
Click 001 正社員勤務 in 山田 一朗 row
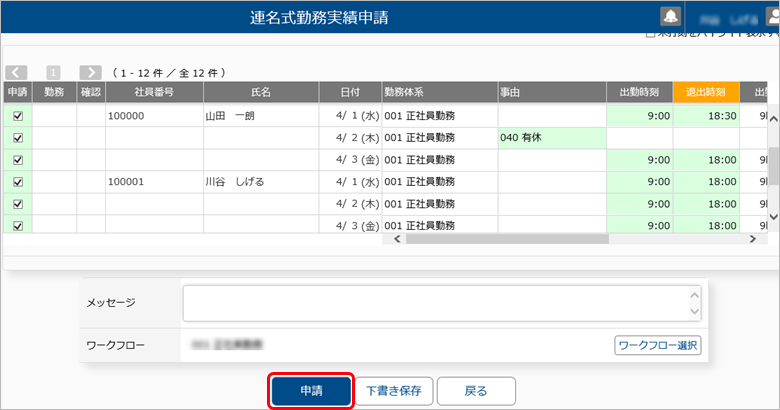click(x=419, y=116)
